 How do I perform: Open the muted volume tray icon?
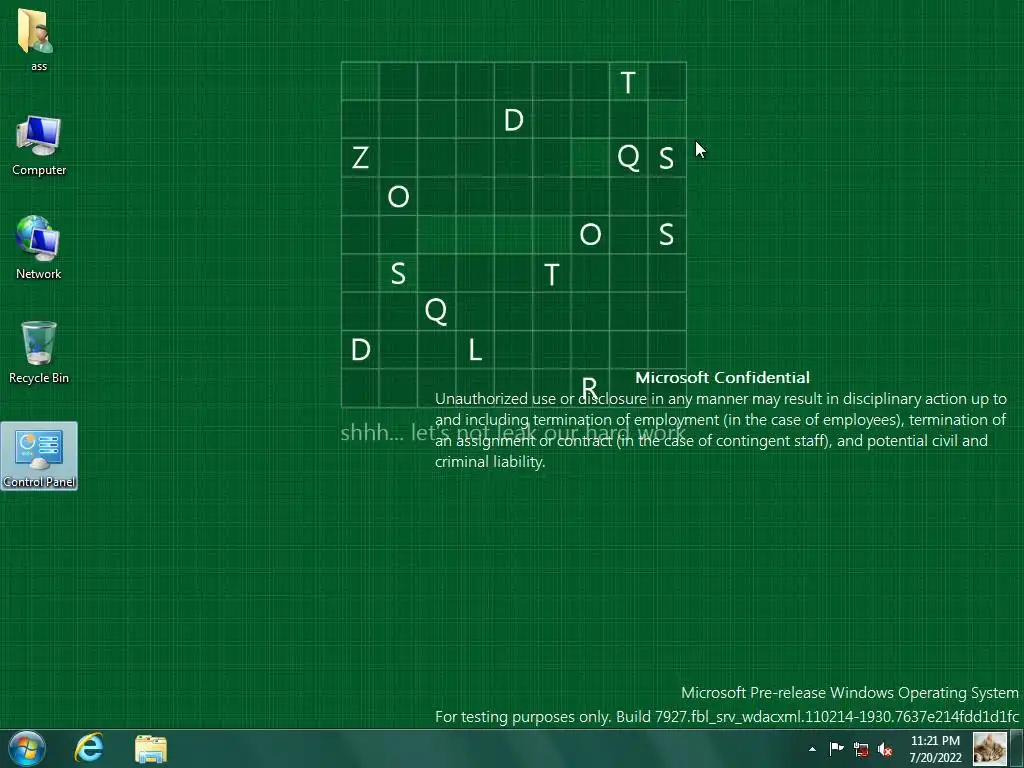(x=885, y=749)
